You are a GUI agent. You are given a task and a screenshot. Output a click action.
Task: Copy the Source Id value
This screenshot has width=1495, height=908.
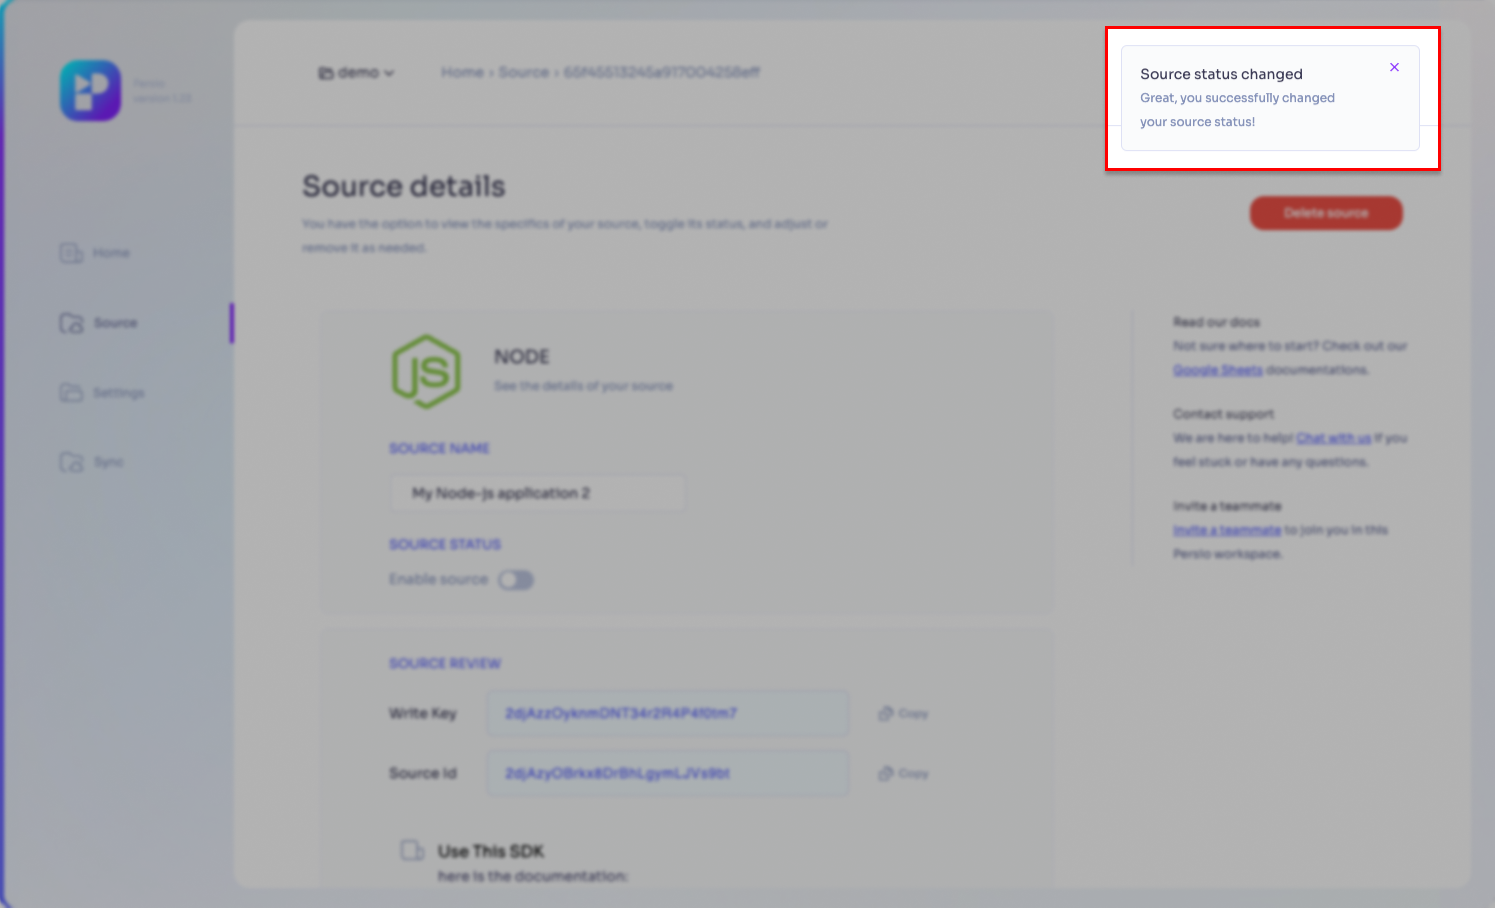(x=903, y=774)
